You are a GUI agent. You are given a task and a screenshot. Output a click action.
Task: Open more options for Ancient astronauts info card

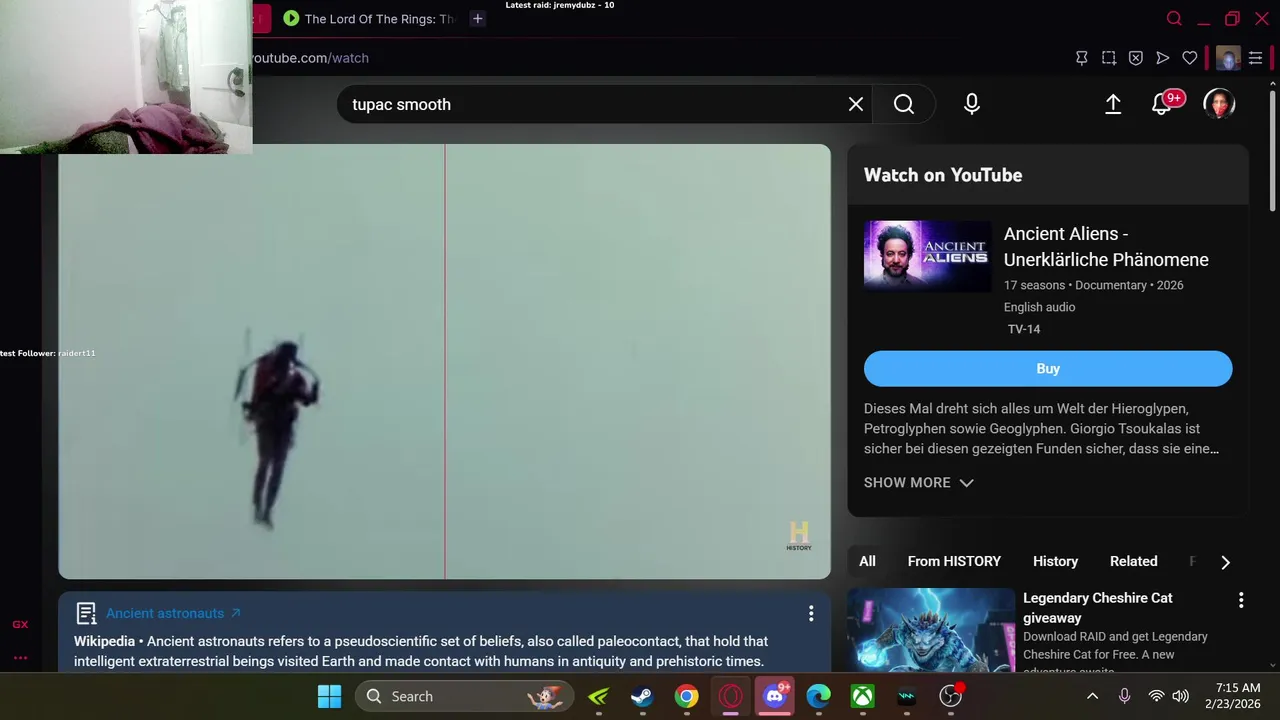(811, 613)
